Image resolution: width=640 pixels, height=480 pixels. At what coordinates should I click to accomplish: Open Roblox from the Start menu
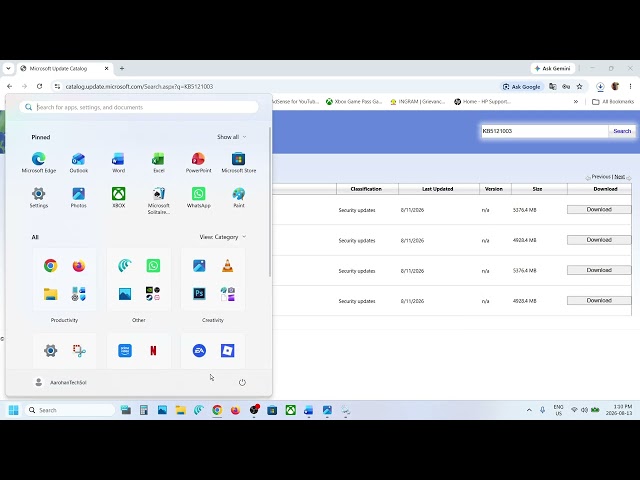click(x=227, y=351)
